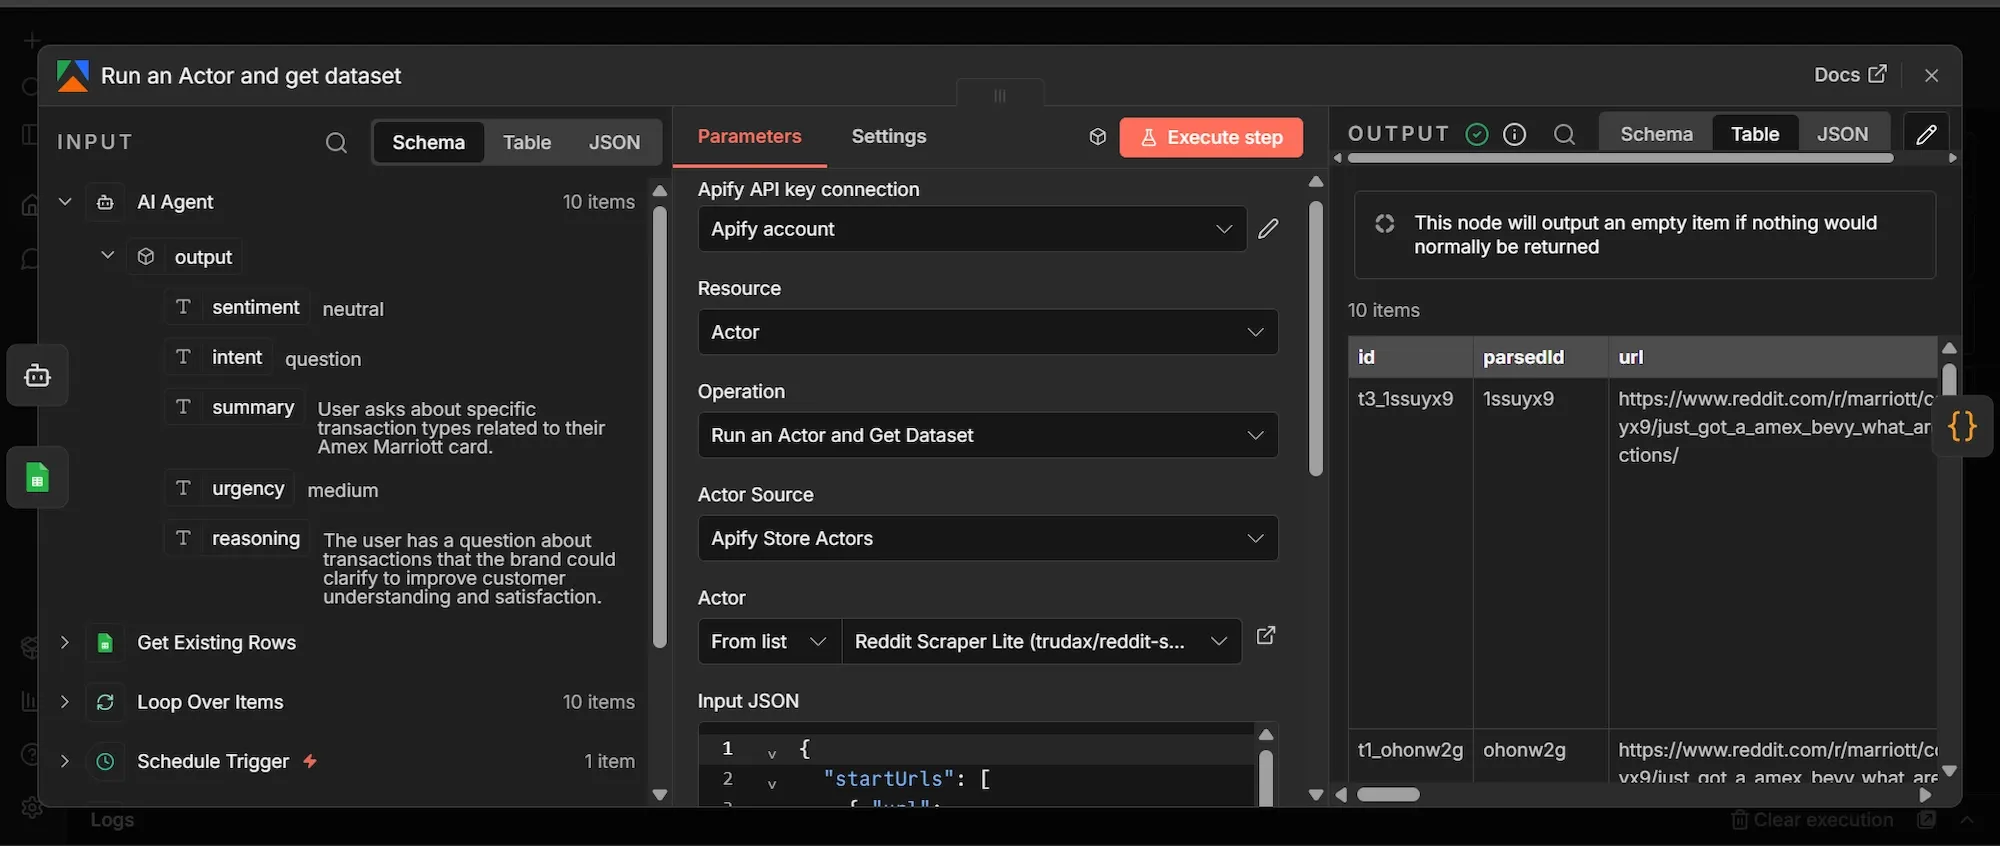2000x846 pixels.
Task: Click the panel drag handle at top center
Action: [x=1000, y=96]
